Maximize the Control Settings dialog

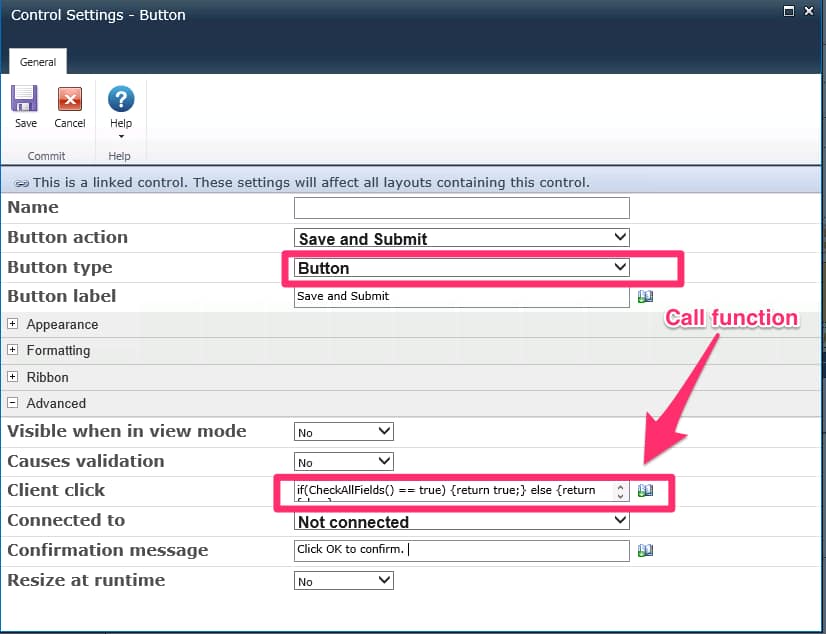(790, 11)
